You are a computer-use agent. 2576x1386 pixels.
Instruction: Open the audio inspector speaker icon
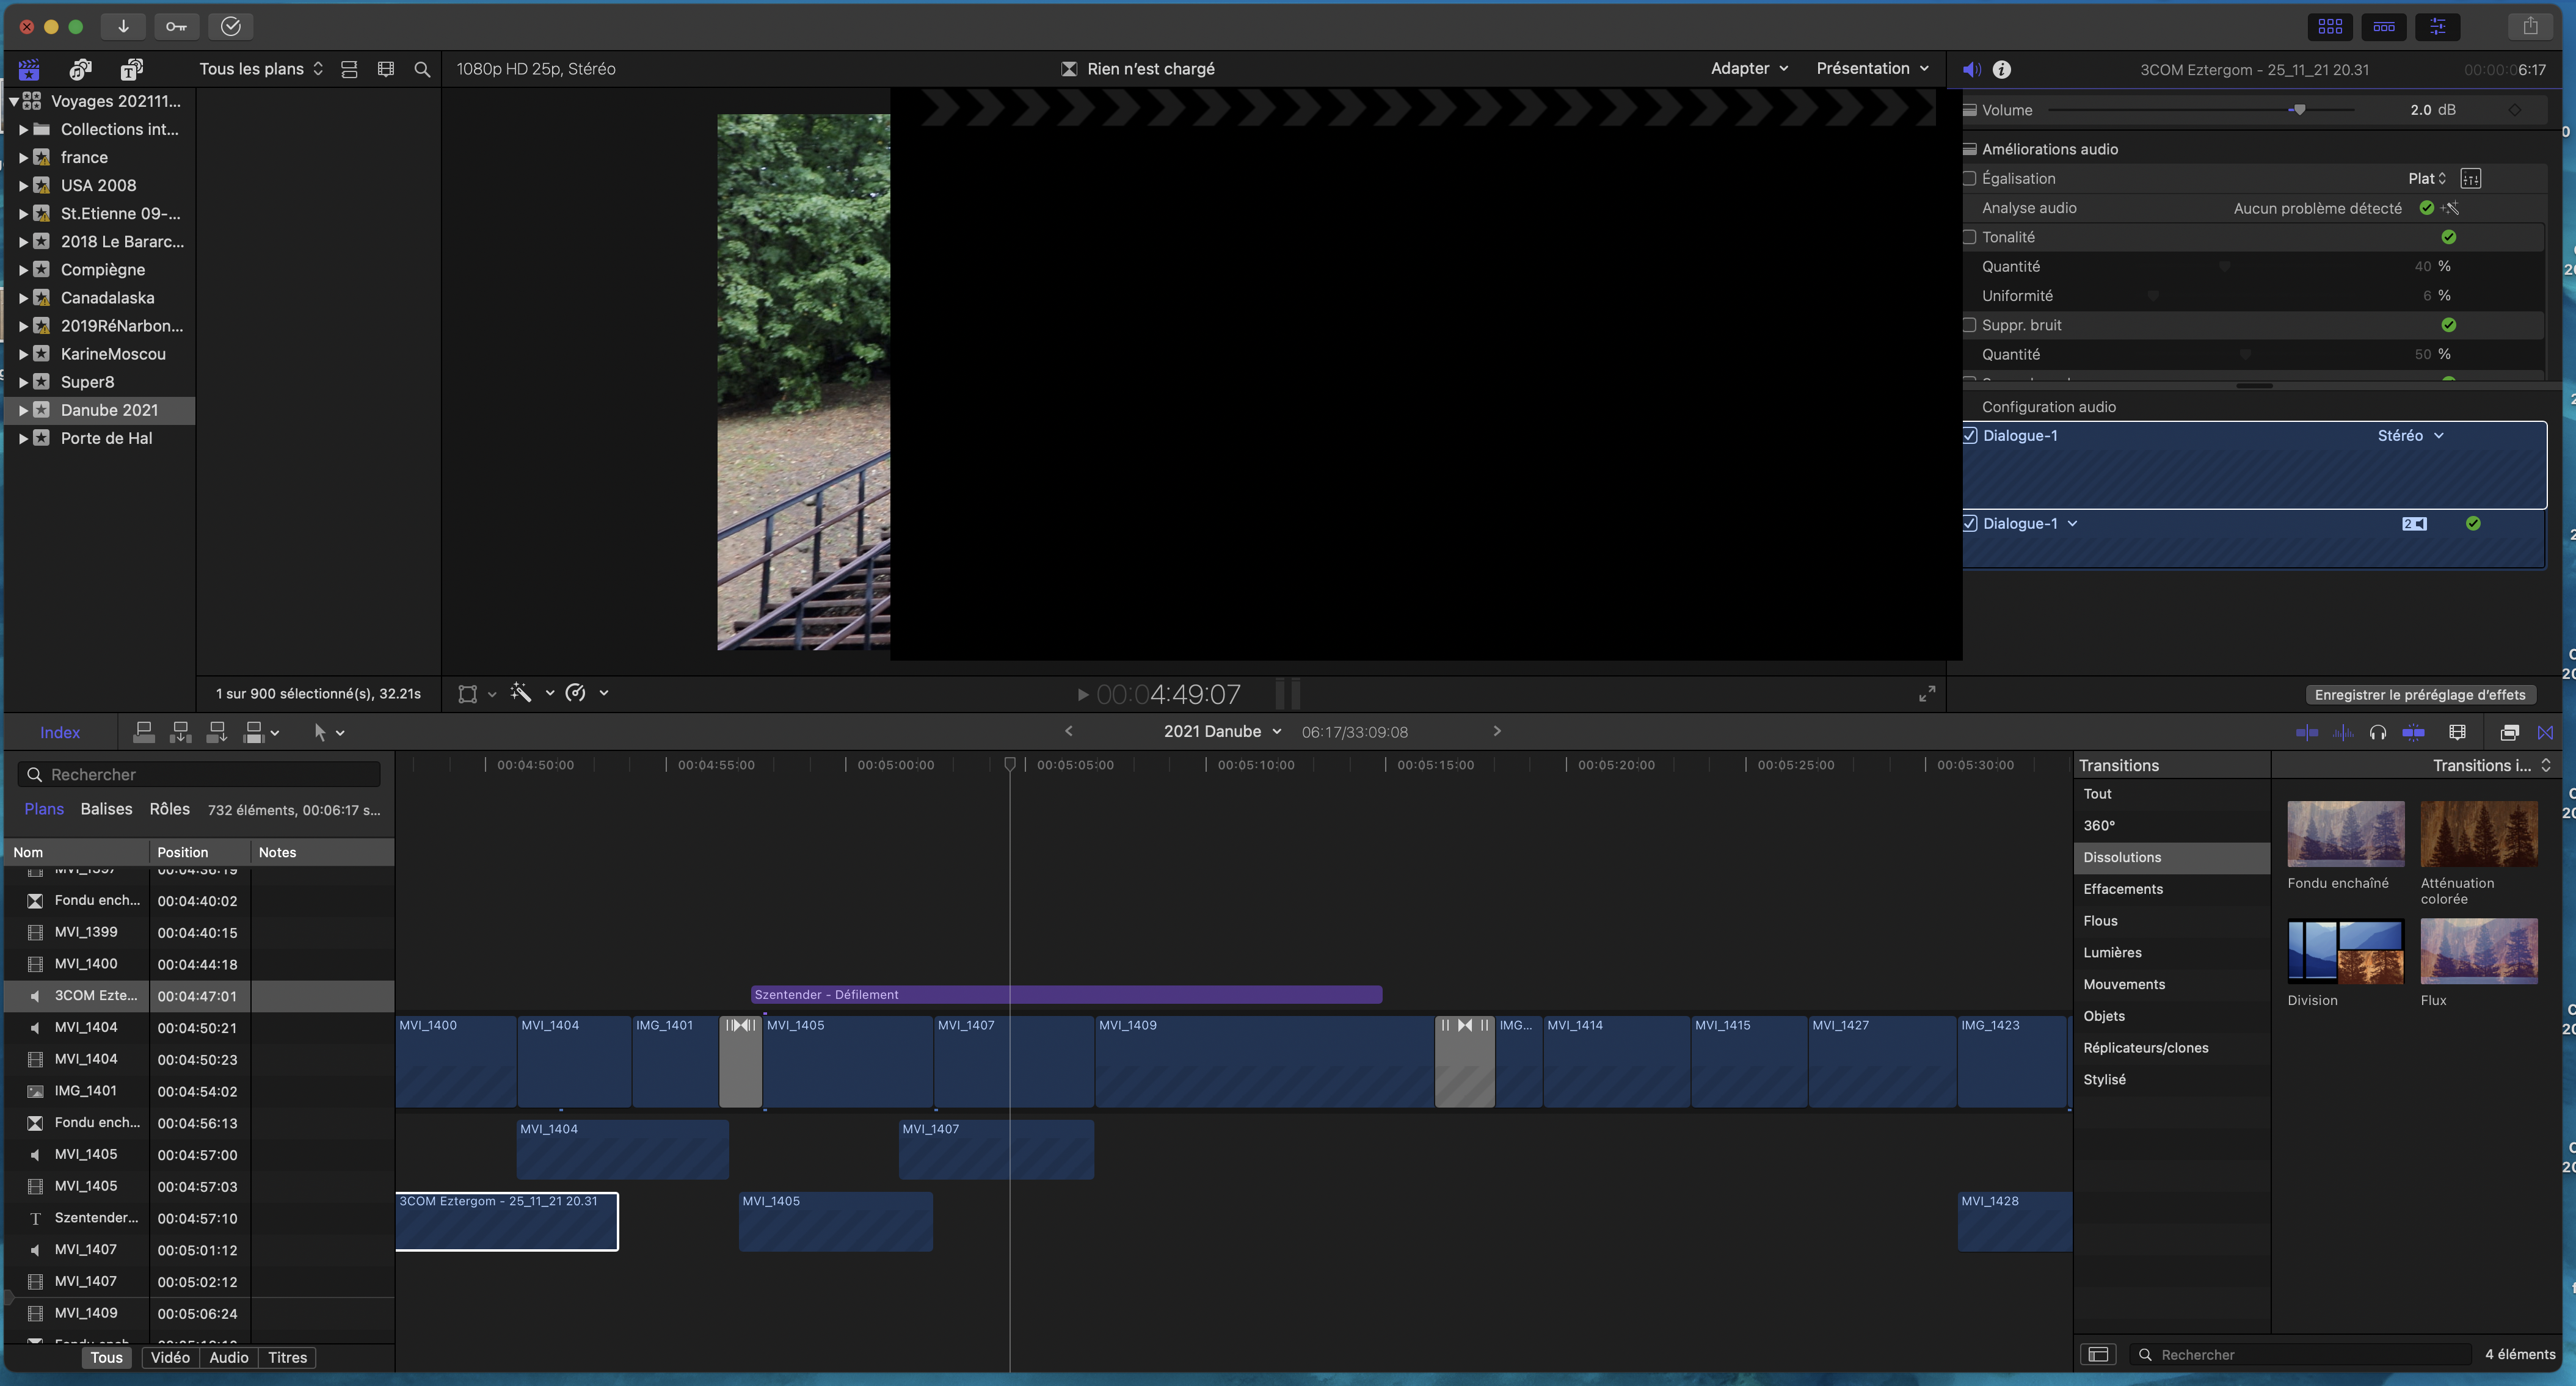[x=1971, y=69]
